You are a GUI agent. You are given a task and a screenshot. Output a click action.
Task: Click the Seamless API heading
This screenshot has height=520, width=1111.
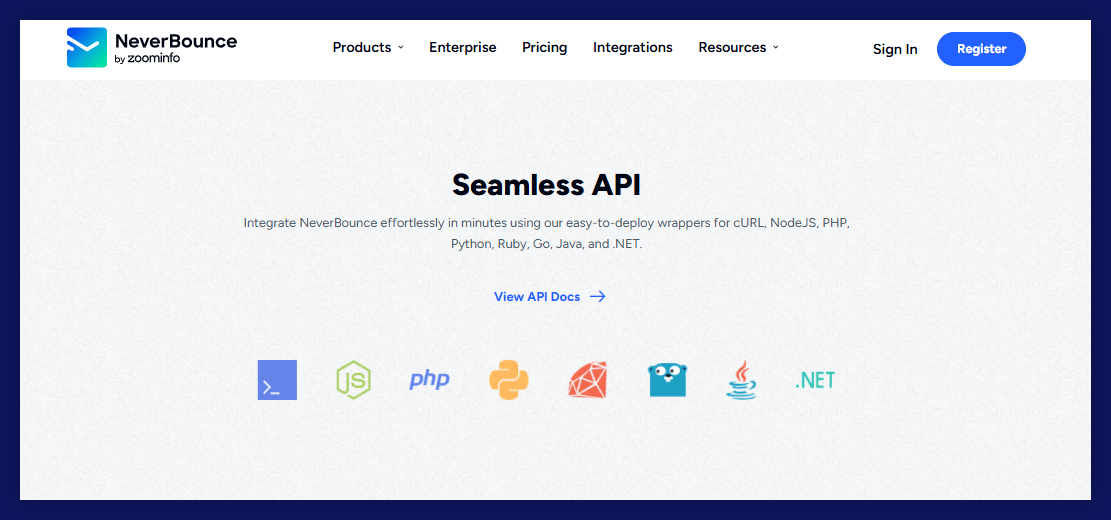(x=546, y=185)
